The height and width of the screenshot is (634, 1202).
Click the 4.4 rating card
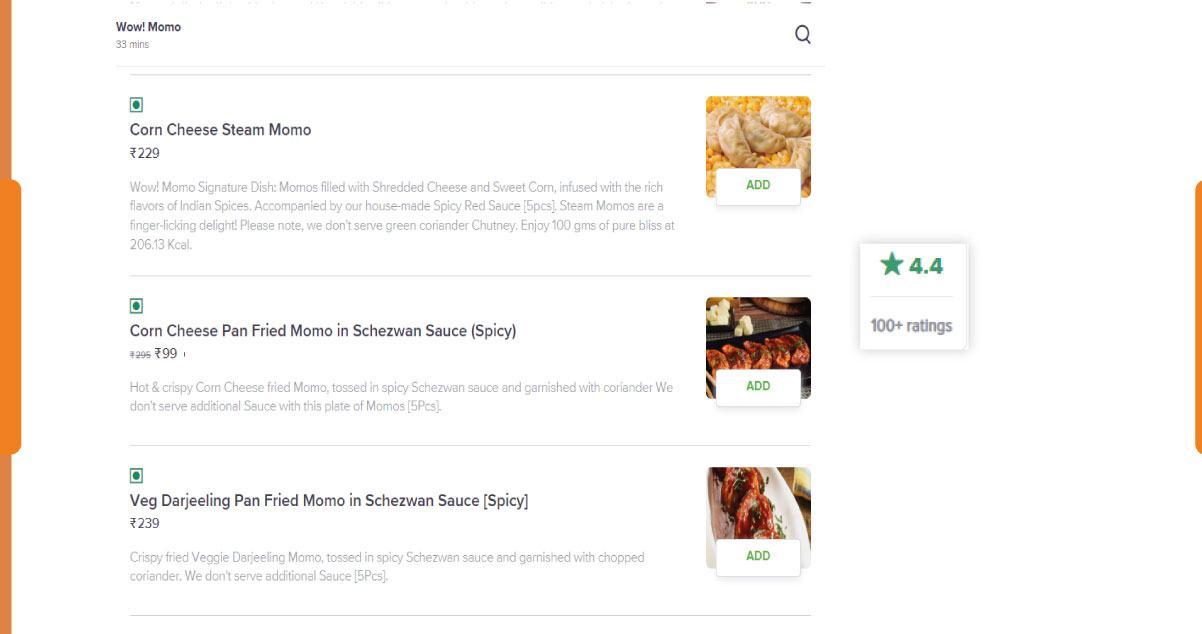[912, 296]
